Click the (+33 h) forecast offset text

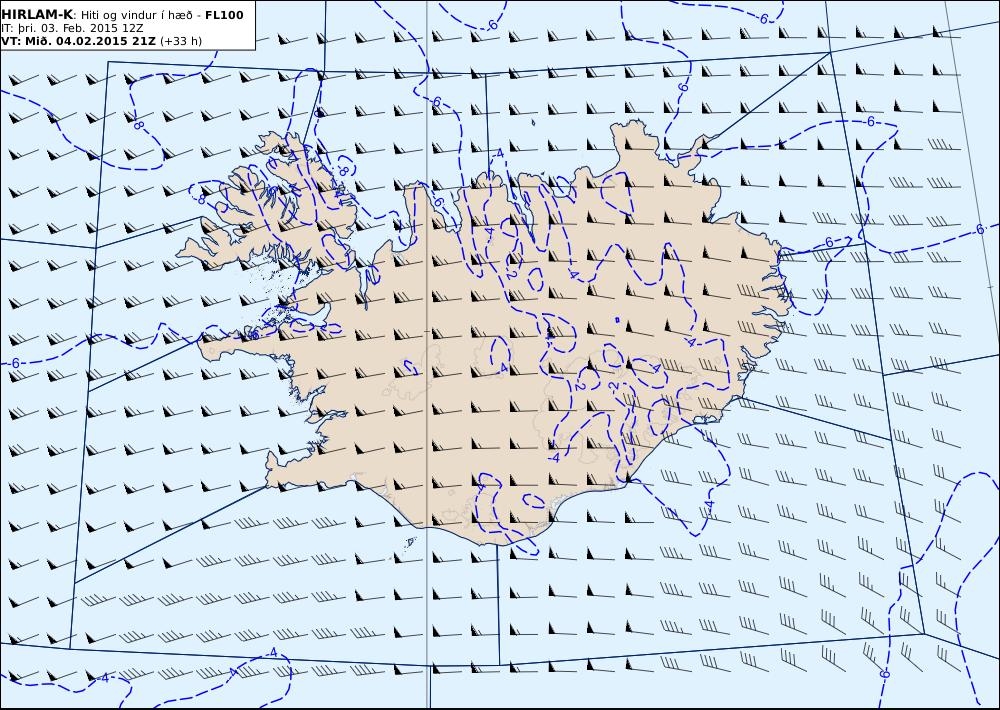pos(180,41)
